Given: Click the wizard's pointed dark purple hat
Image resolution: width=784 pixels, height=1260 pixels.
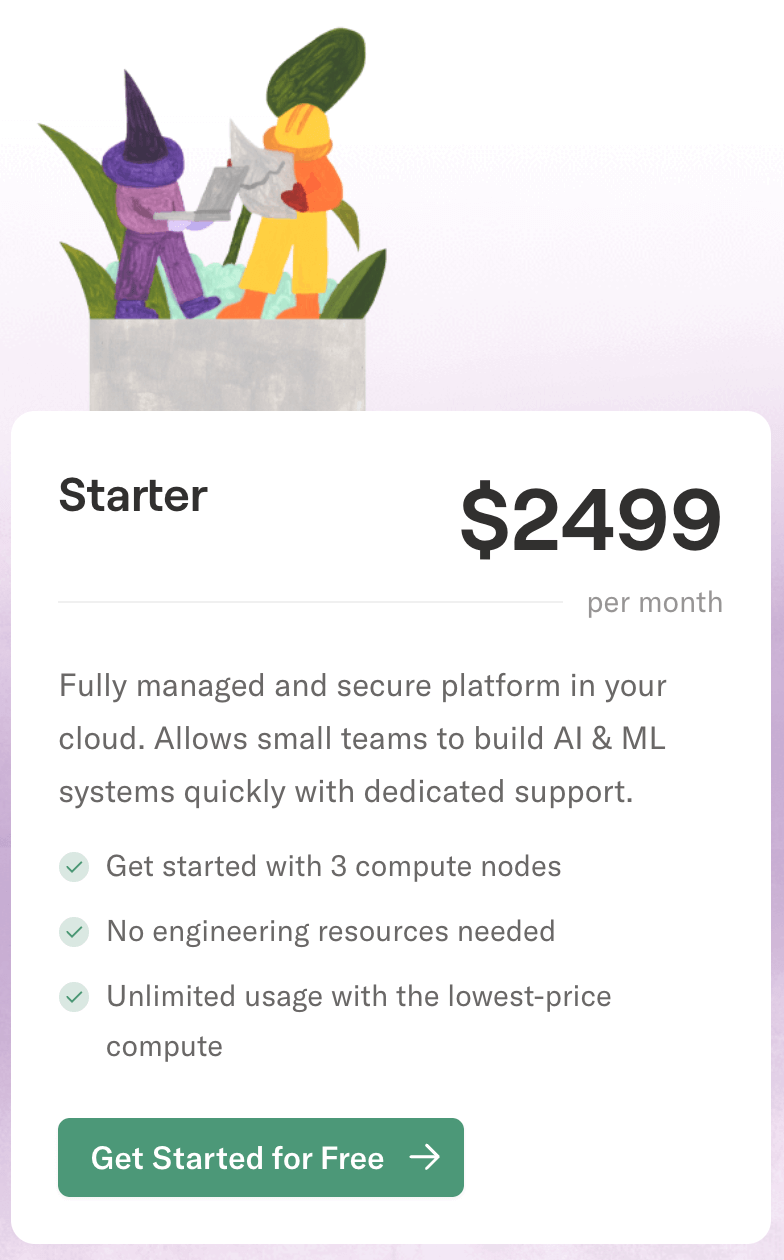Looking at the screenshot, I should pos(140,115).
